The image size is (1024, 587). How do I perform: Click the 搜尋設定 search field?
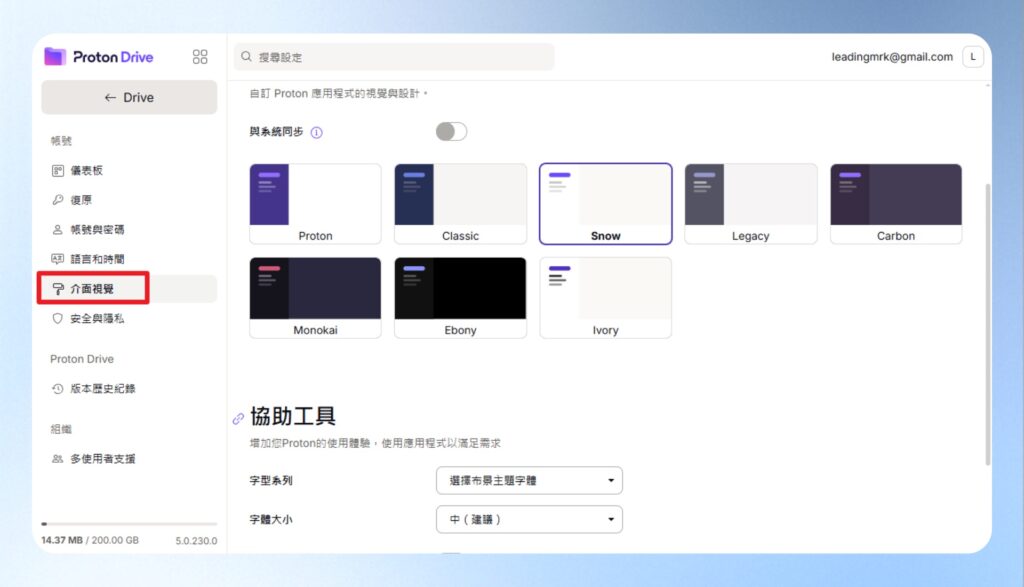click(394, 57)
